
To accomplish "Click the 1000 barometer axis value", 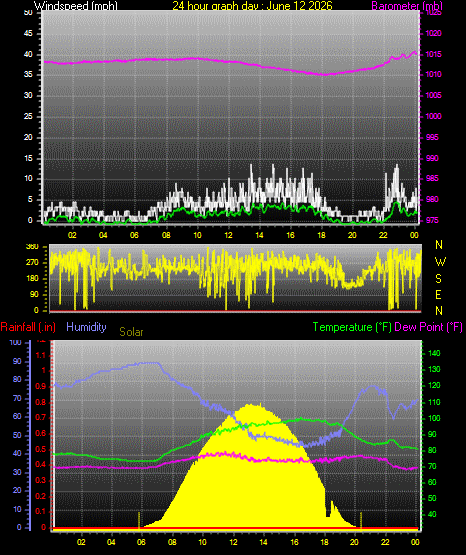I will 433,116.
